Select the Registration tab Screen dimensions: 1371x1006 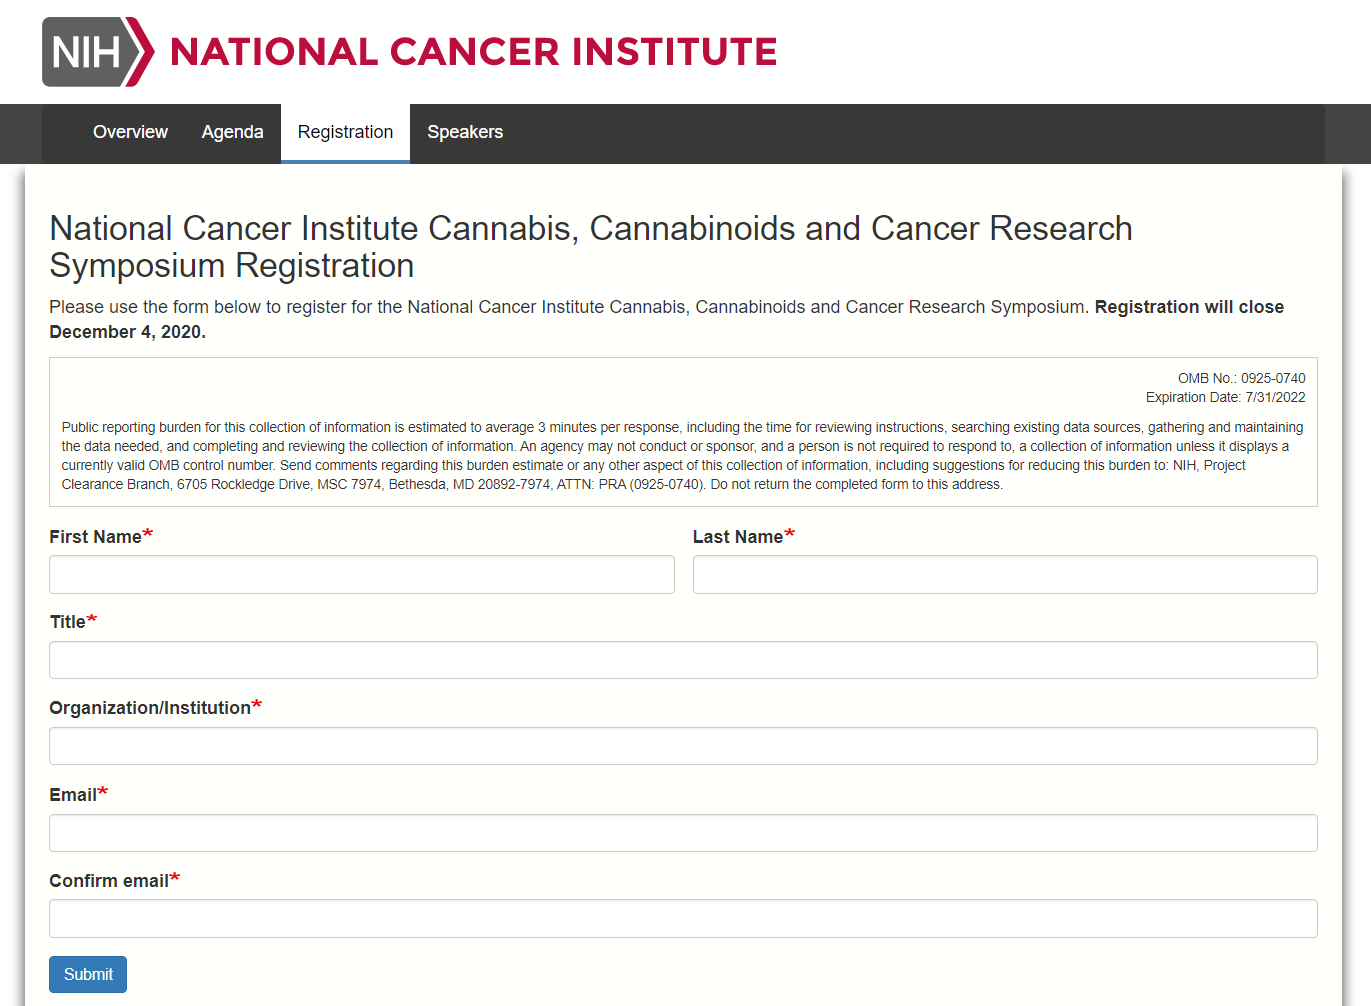[x=345, y=132]
